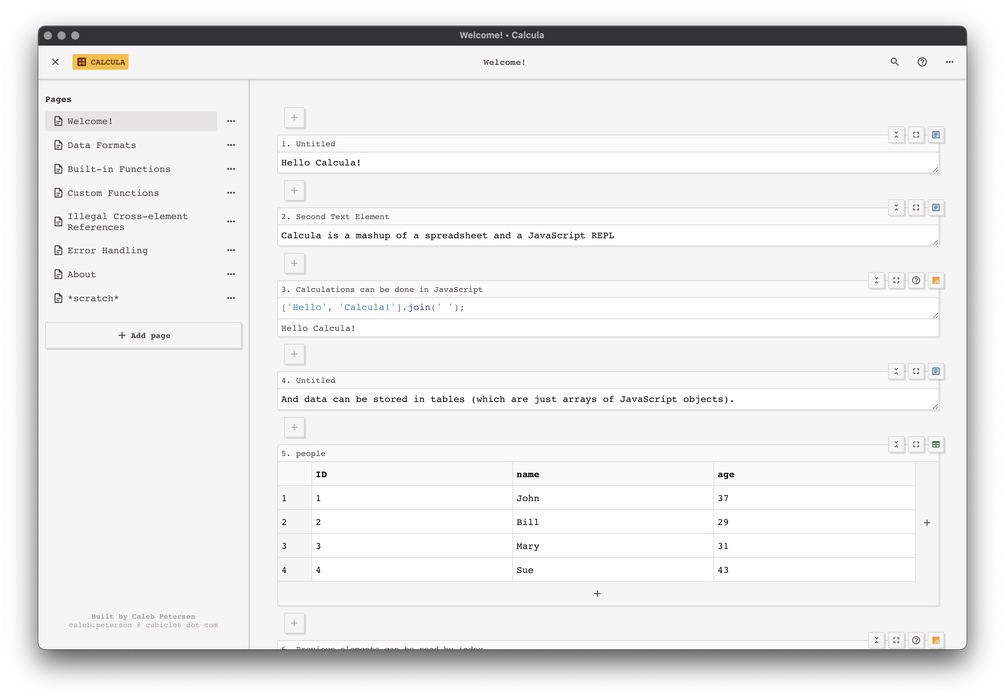
Task: Open the help icon in the top header
Action: (x=922, y=62)
